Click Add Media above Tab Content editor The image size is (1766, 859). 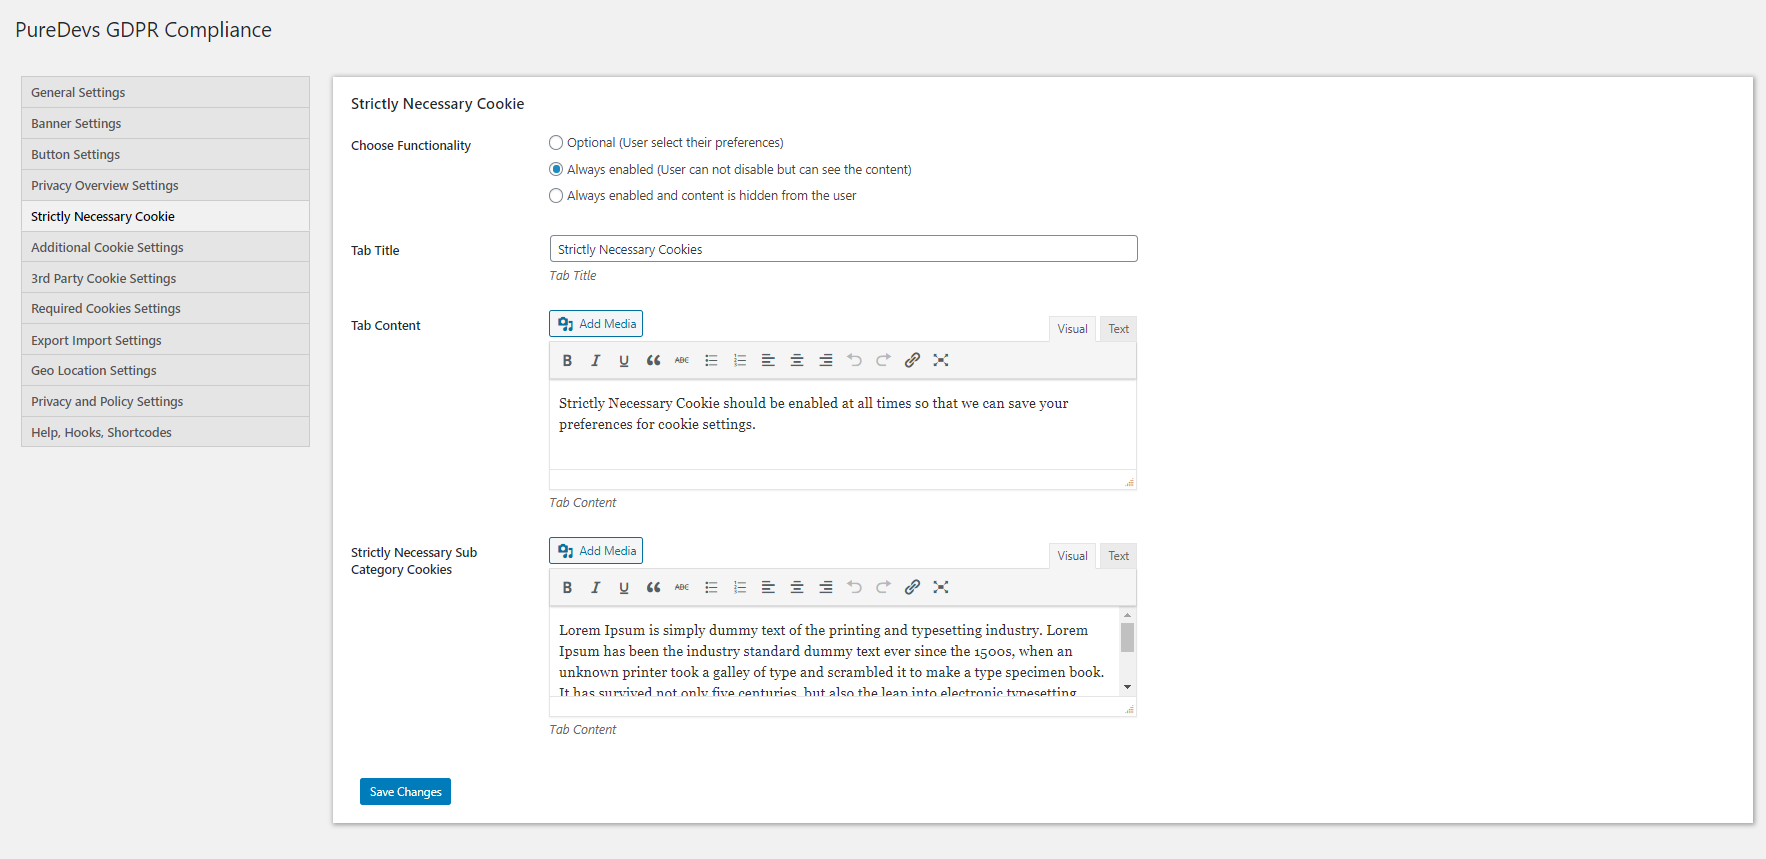click(x=596, y=324)
